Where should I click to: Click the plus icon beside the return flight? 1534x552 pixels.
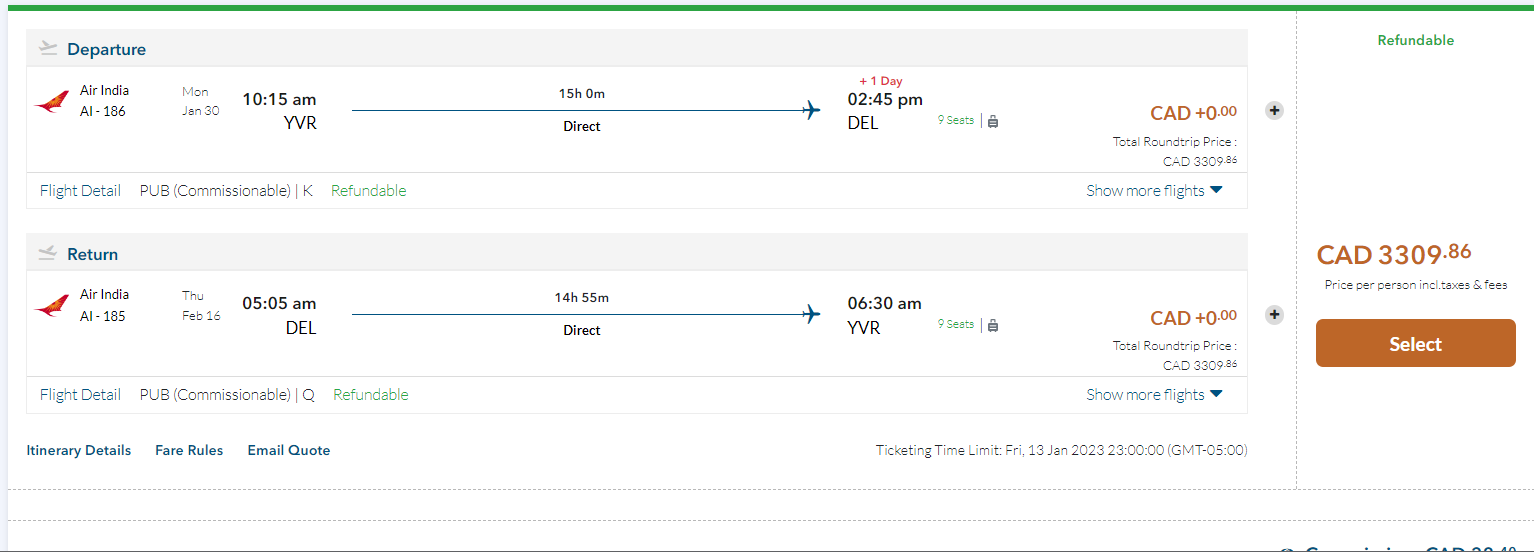tap(1274, 315)
